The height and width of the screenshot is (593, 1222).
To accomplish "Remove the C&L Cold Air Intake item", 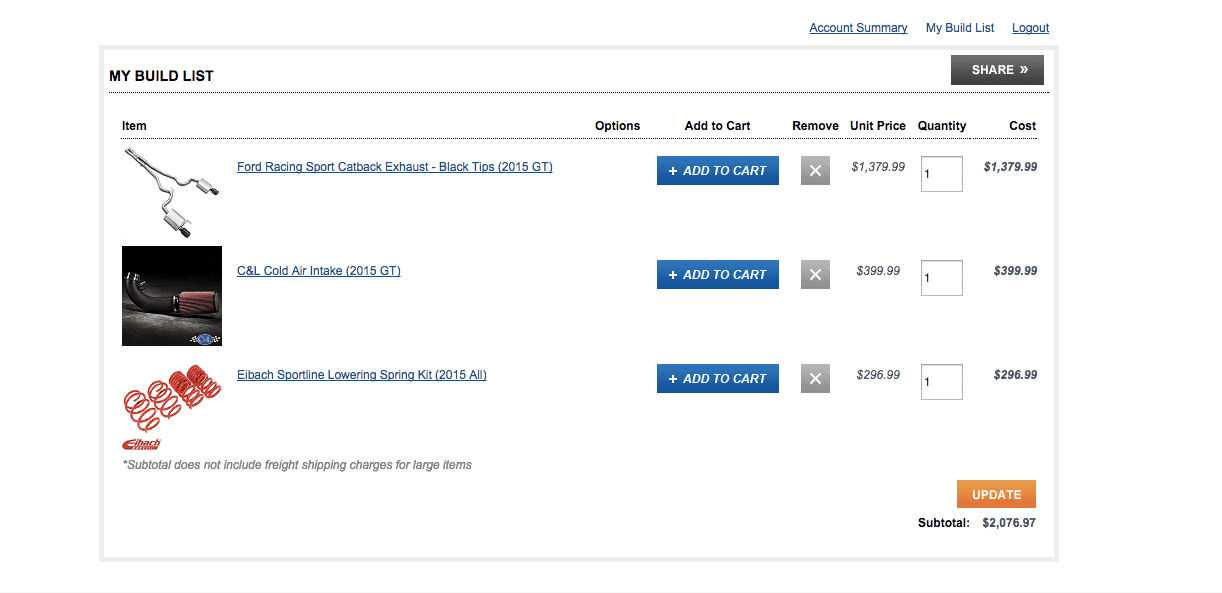I will [x=815, y=275].
